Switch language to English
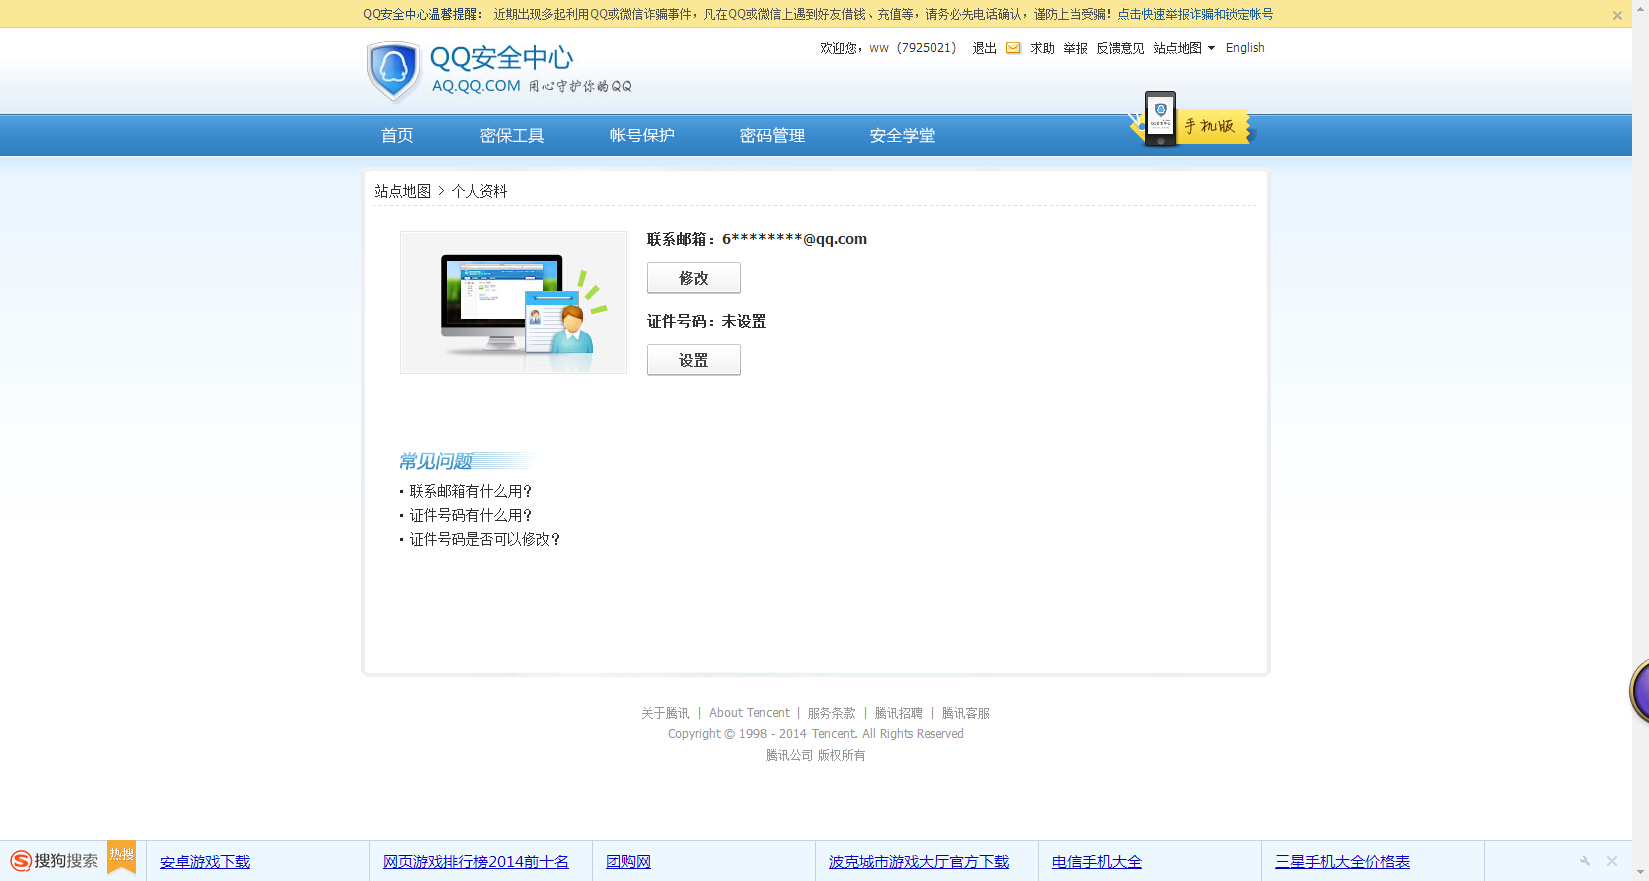The height and width of the screenshot is (881, 1649). click(1245, 48)
